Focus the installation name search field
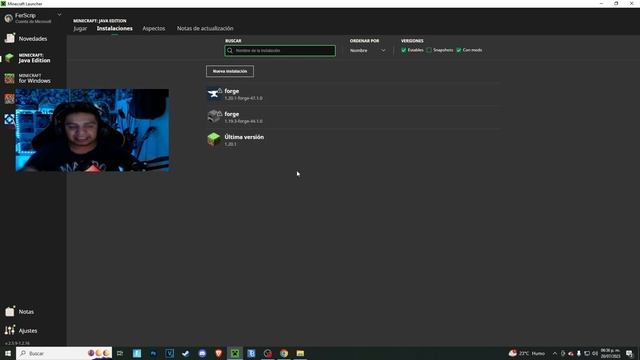640x360 pixels. click(x=280, y=51)
